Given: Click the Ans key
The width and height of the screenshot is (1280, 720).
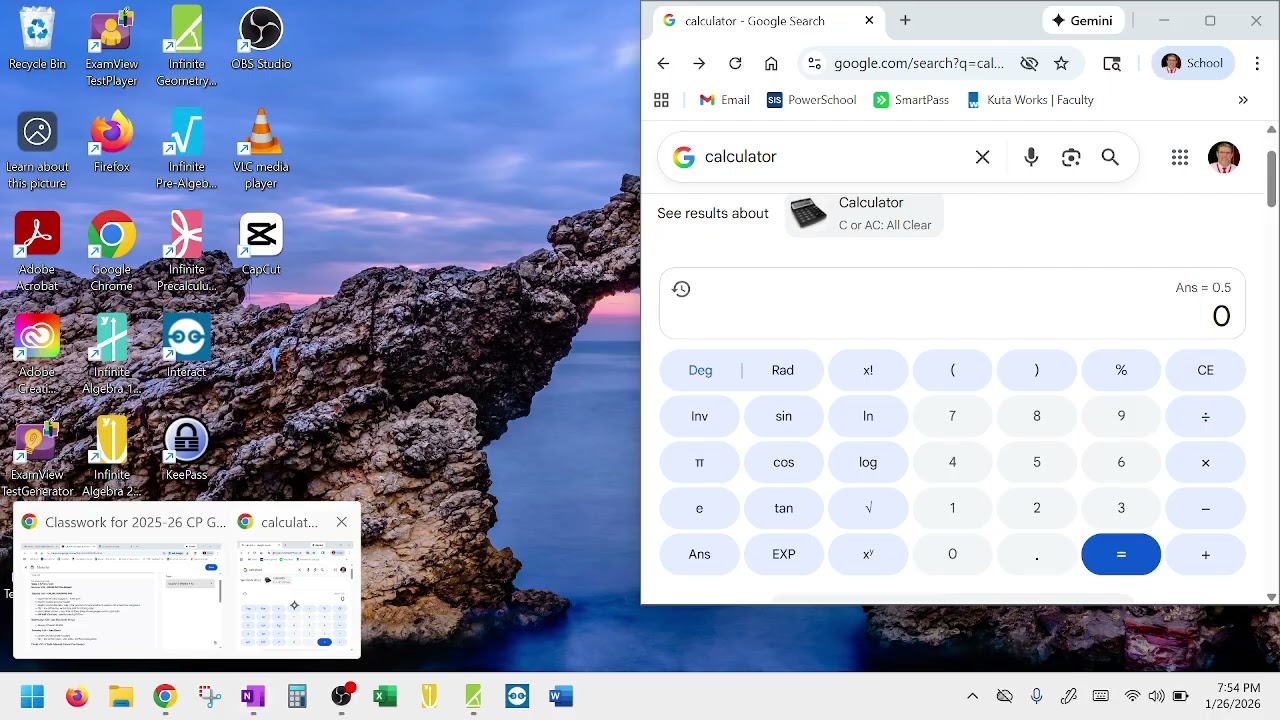Looking at the screenshot, I should click(x=699, y=554).
